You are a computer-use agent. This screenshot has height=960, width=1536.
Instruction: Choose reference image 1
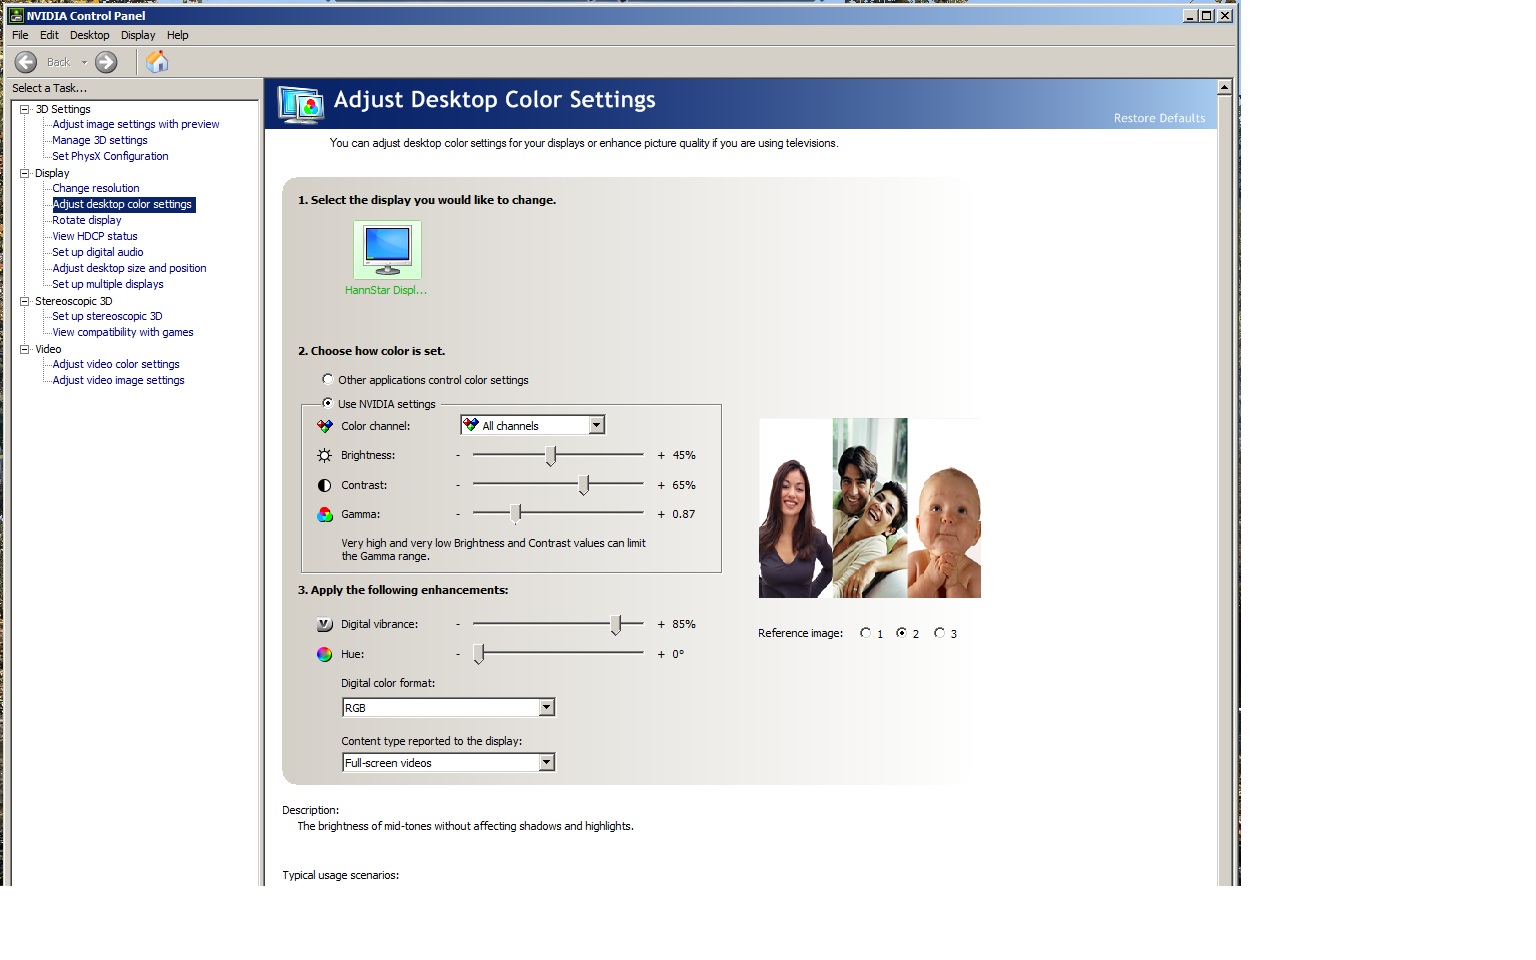click(865, 633)
